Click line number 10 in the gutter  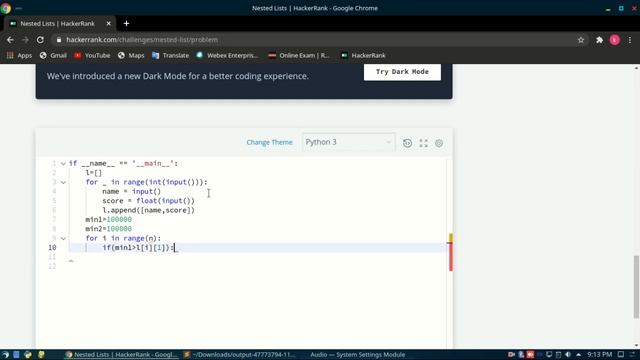(x=52, y=248)
